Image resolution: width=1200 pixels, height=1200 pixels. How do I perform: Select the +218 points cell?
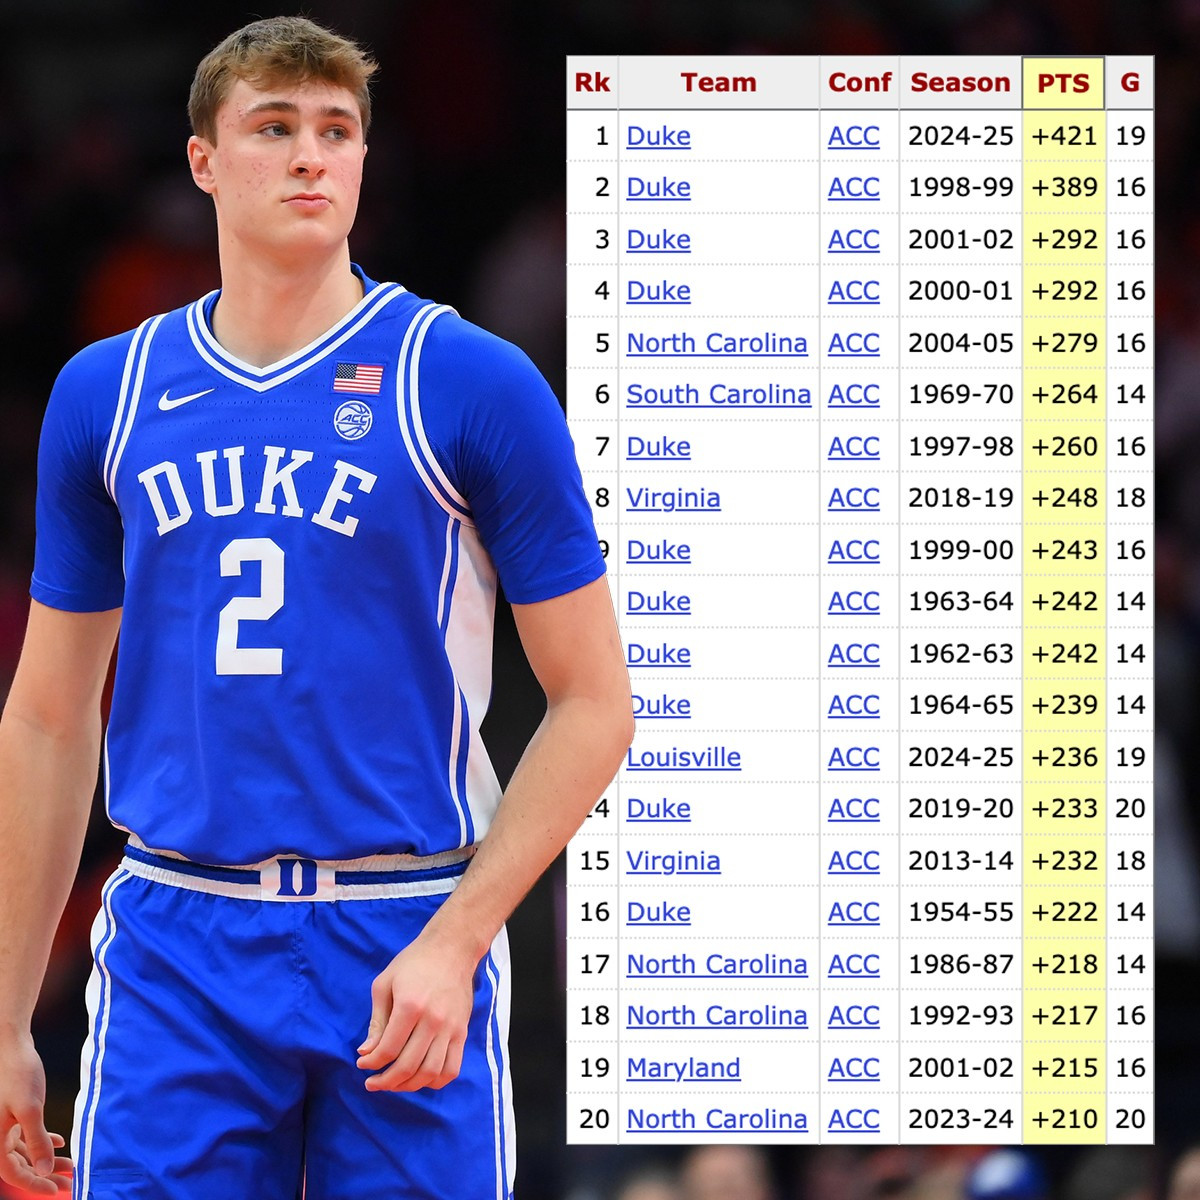click(1064, 964)
